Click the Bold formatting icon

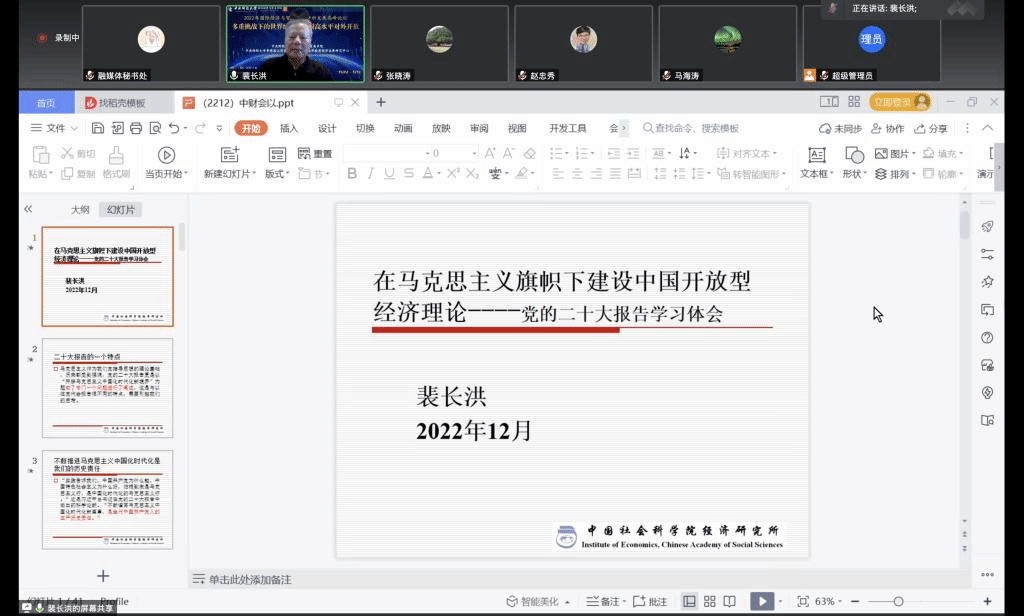[352, 174]
